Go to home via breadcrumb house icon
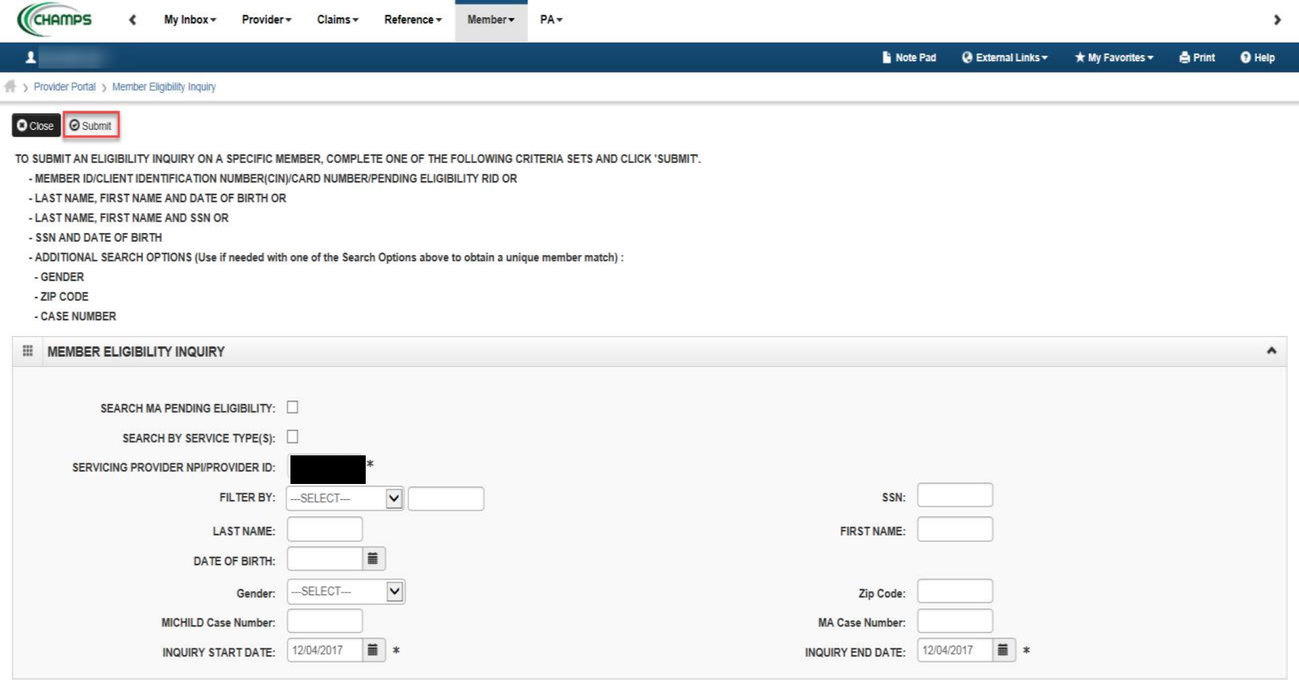This screenshot has width=1299, height=689. (x=10, y=87)
